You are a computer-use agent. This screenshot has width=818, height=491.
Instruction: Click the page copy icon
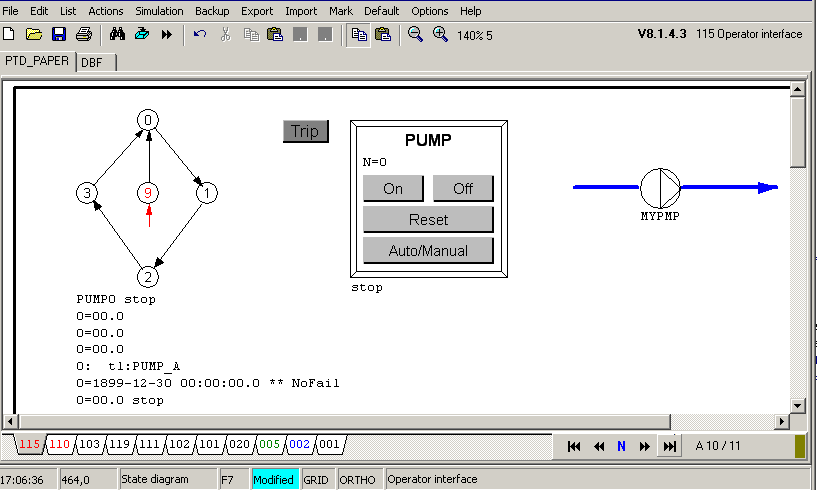pos(358,34)
